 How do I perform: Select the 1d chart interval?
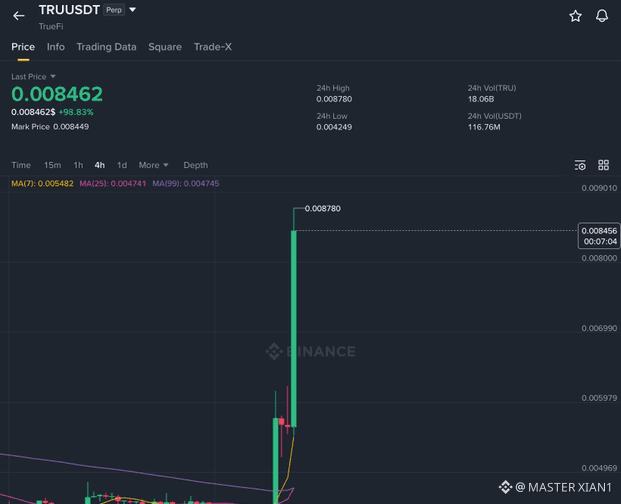point(122,165)
